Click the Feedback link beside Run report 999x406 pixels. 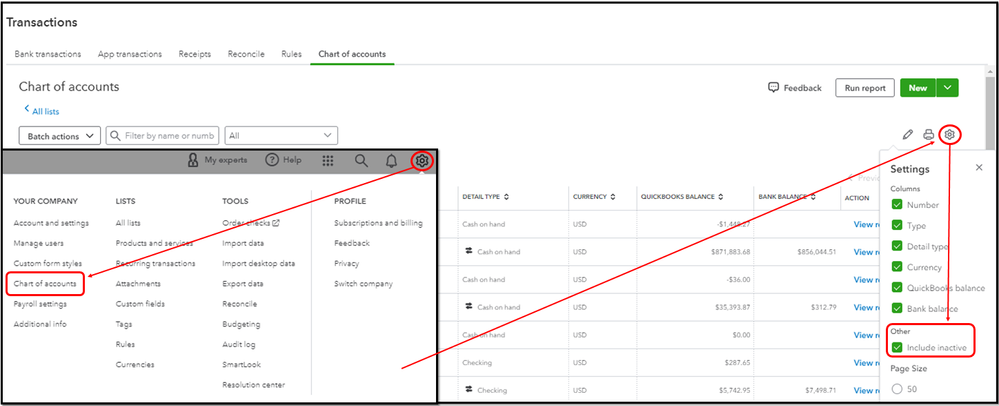click(802, 88)
